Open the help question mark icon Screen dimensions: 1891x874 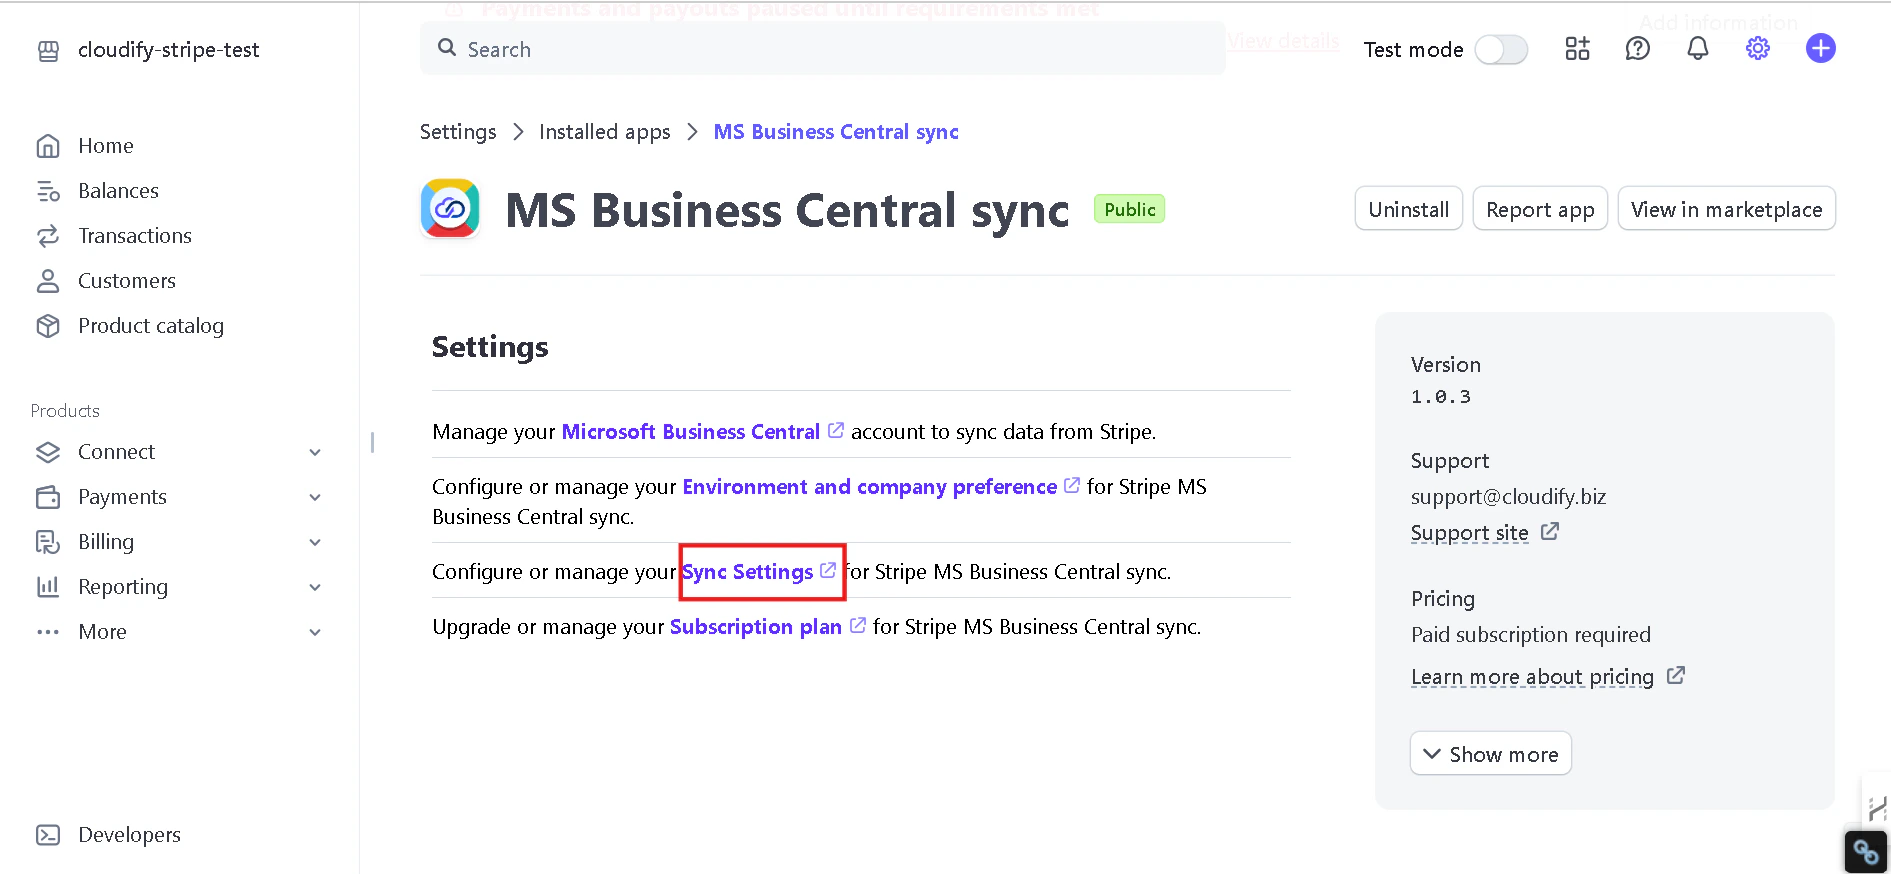point(1637,48)
